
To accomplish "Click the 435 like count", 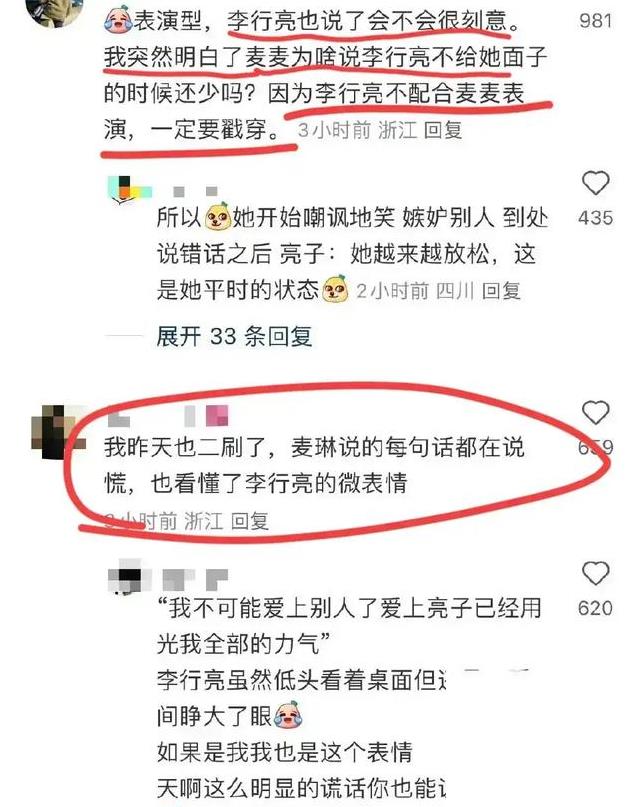I will (x=595, y=218).
